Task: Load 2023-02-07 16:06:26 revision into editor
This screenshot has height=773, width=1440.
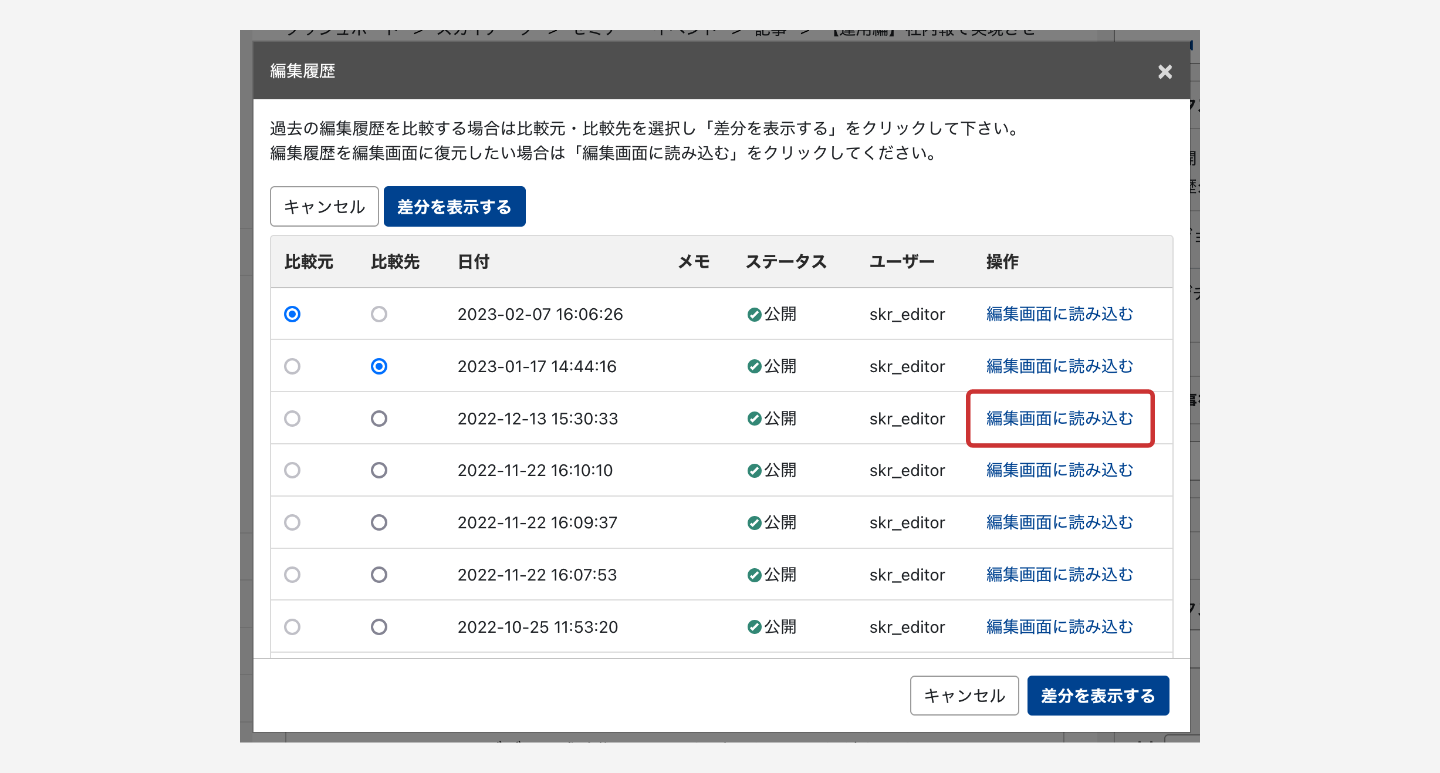Action: coord(1060,314)
